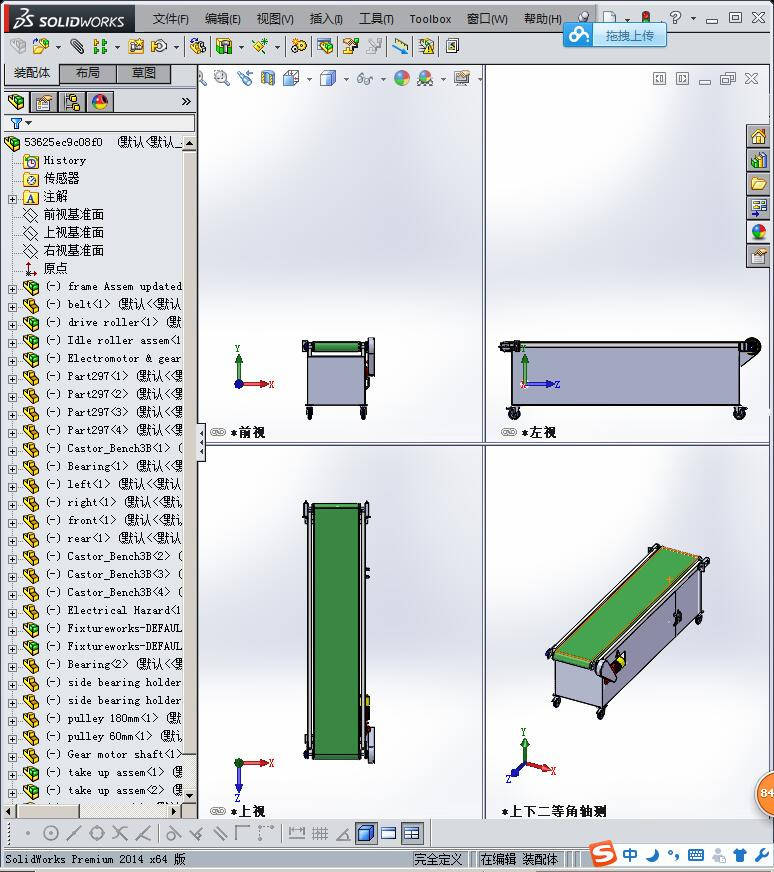The image size is (774, 872).
Task: Switch to the 布局 tab
Action: pos(87,73)
